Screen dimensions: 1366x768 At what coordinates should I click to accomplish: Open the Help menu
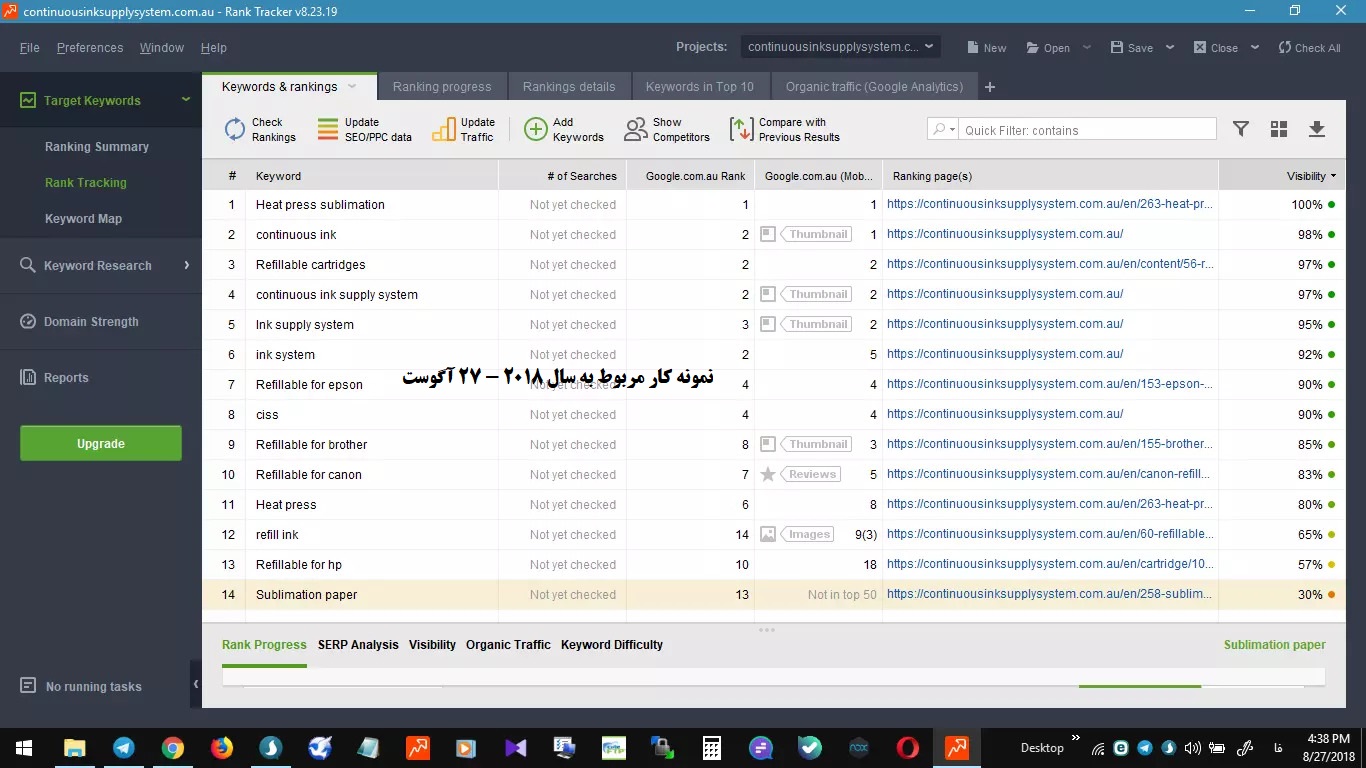coord(214,48)
